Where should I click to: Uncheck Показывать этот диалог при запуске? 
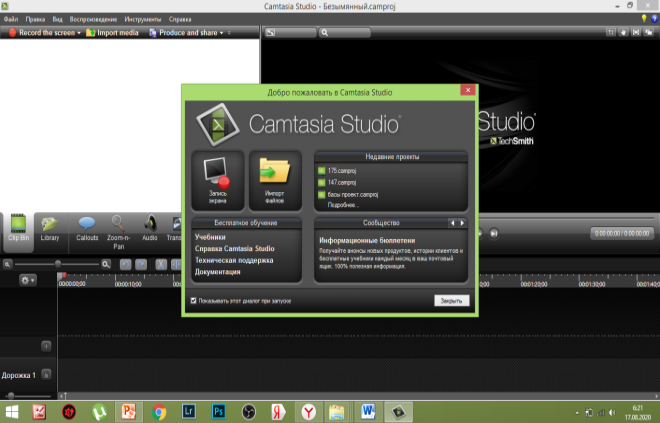[x=194, y=301]
